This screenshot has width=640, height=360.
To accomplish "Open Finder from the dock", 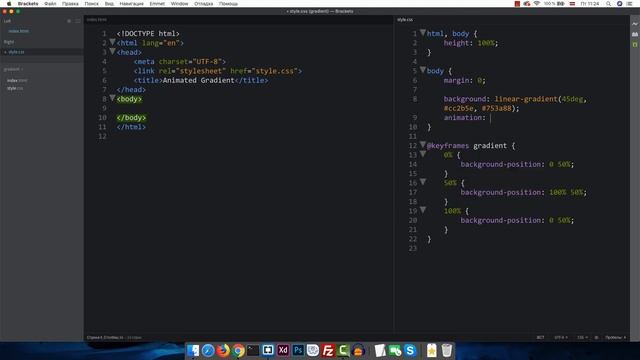I will pyautogui.click(x=193, y=350).
